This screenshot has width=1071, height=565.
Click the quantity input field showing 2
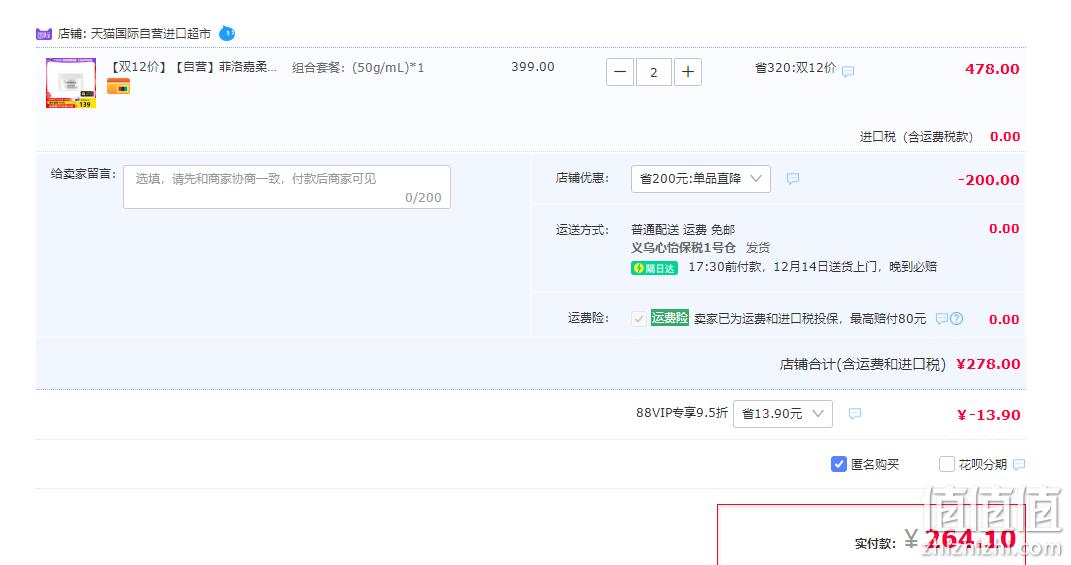654,72
